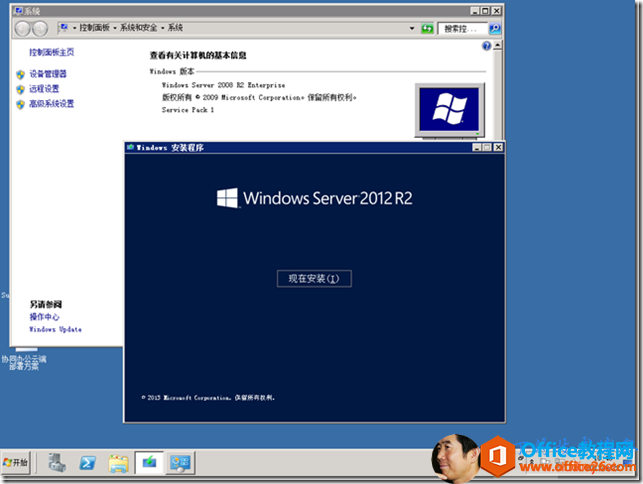Open 控制面板主页 link in System window
643x484 pixels.
tap(52, 52)
